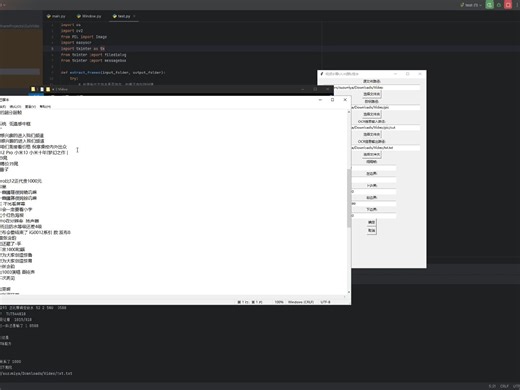This screenshot has height=390, width=520.
Task: Click the first folder icon in Explorer title bar
Action: (33, 89)
